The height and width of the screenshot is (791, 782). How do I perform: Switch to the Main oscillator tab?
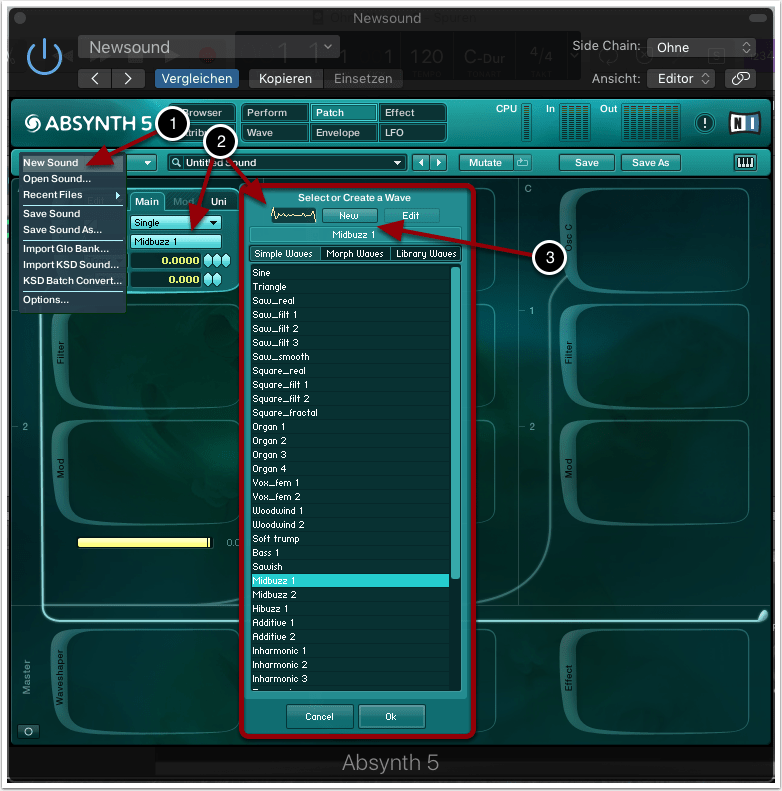coord(147,202)
